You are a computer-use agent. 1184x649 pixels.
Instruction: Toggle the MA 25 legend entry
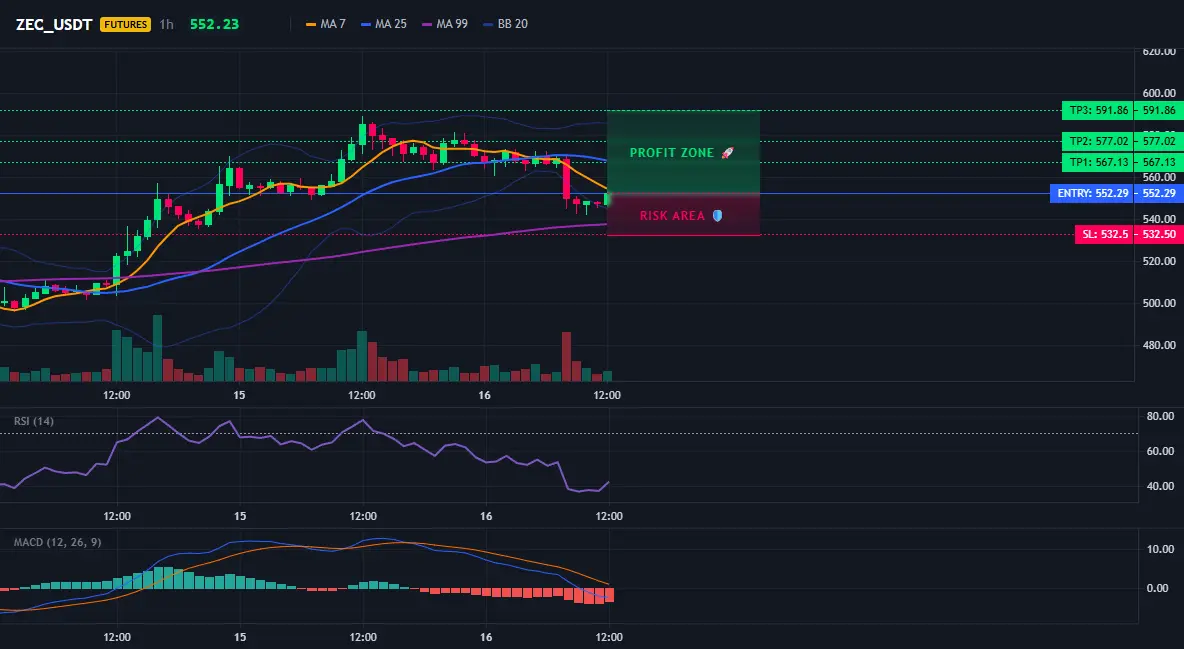coord(384,24)
